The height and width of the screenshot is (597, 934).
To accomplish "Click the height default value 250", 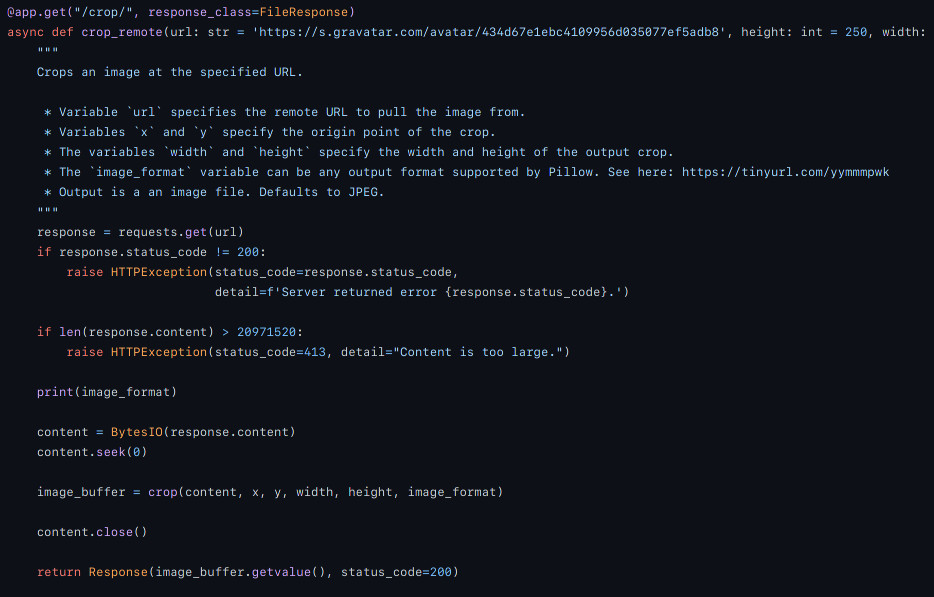I will click(856, 32).
